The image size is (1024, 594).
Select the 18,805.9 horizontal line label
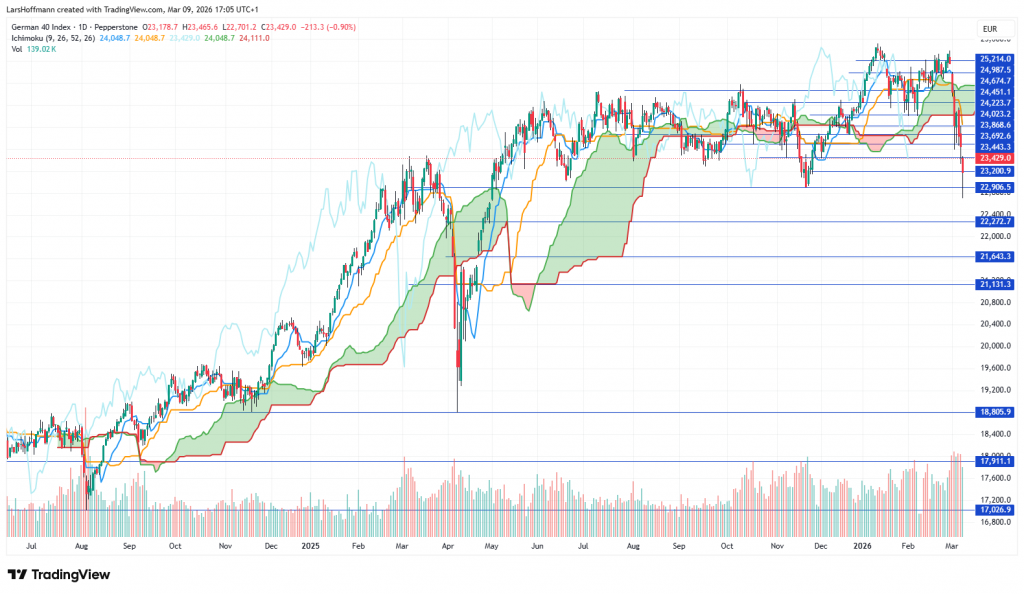(x=996, y=412)
